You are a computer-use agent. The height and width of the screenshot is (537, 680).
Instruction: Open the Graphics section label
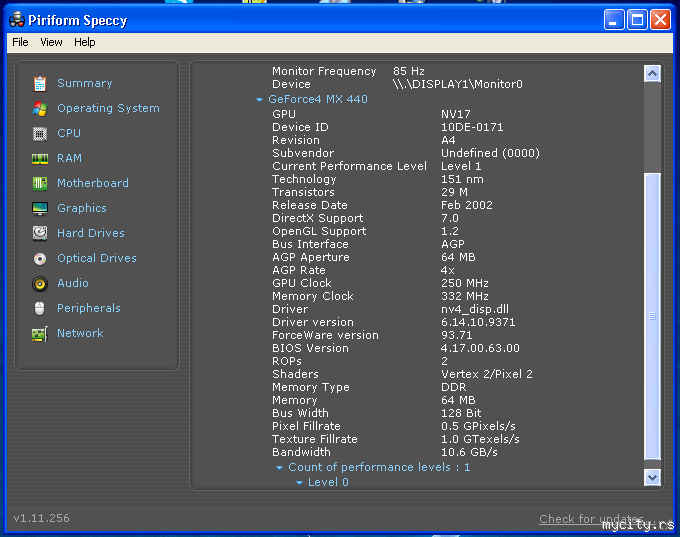click(82, 208)
